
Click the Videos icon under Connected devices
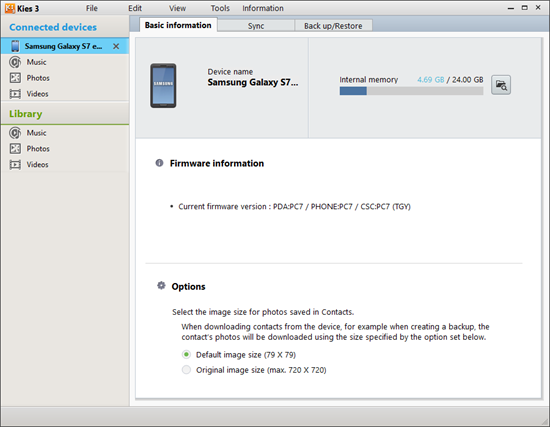pyautogui.click(x=15, y=94)
